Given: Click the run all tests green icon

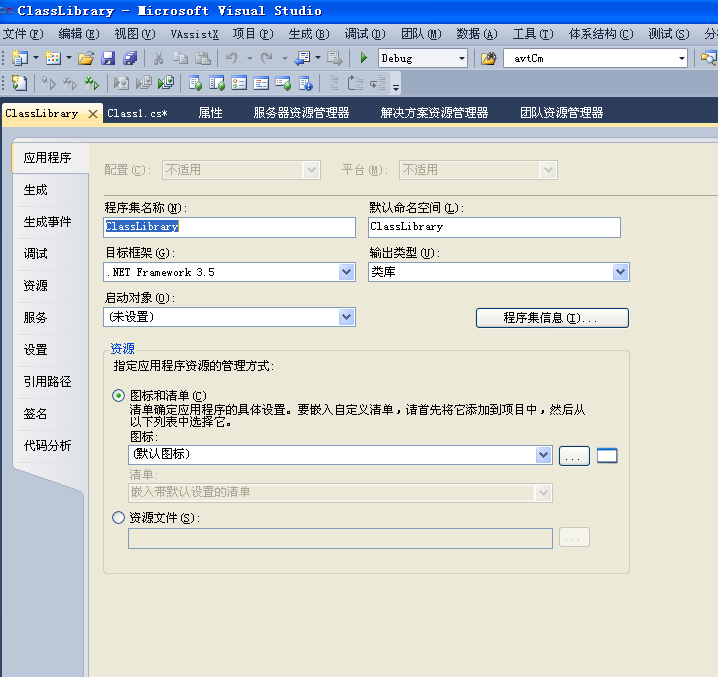Looking at the screenshot, I should click(92, 83).
